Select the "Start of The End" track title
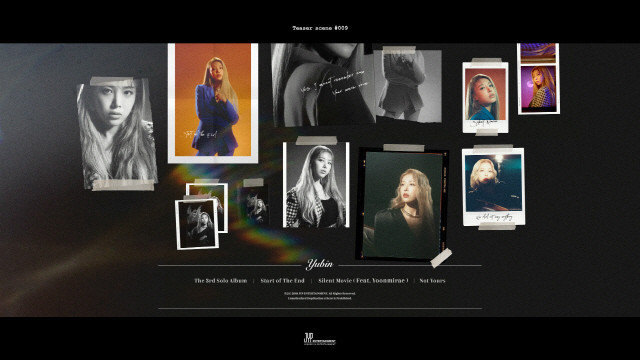Image resolution: width=640 pixels, height=360 pixels. 282,281
